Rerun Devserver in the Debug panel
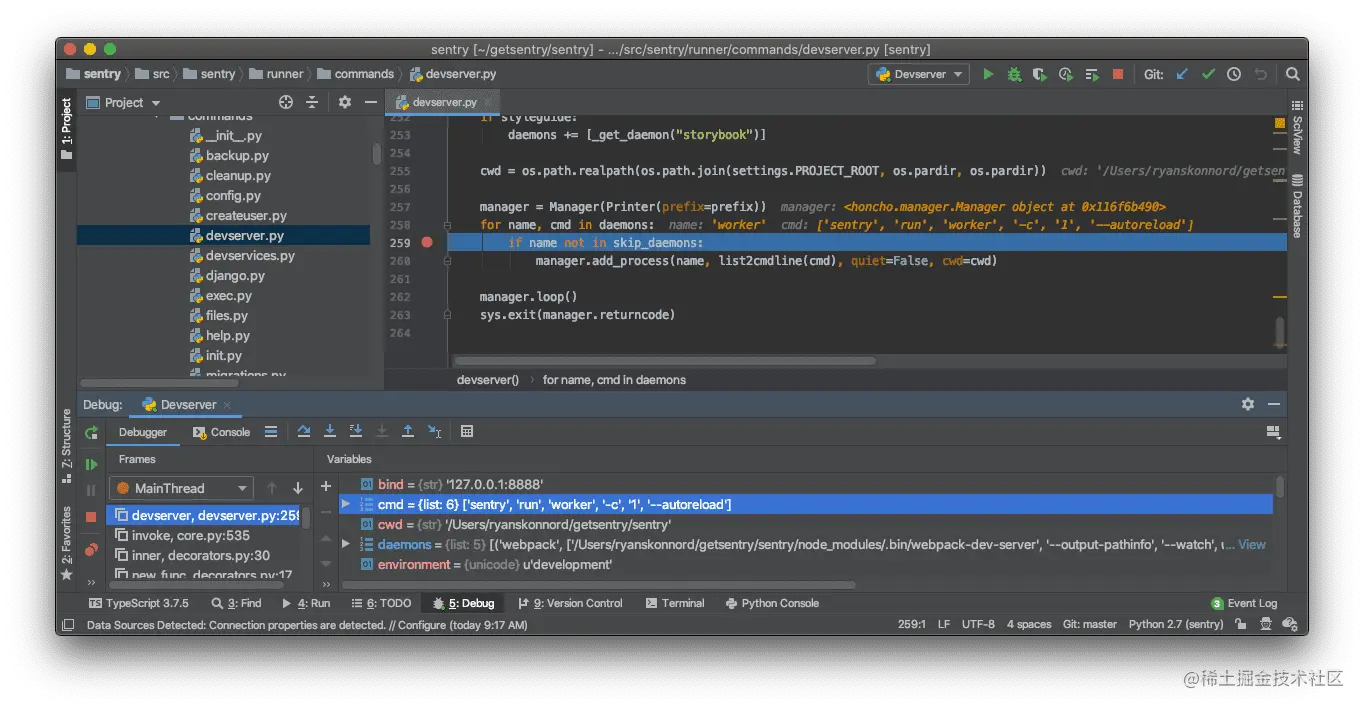The height and width of the screenshot is (709, 1364). click(91, 433)
